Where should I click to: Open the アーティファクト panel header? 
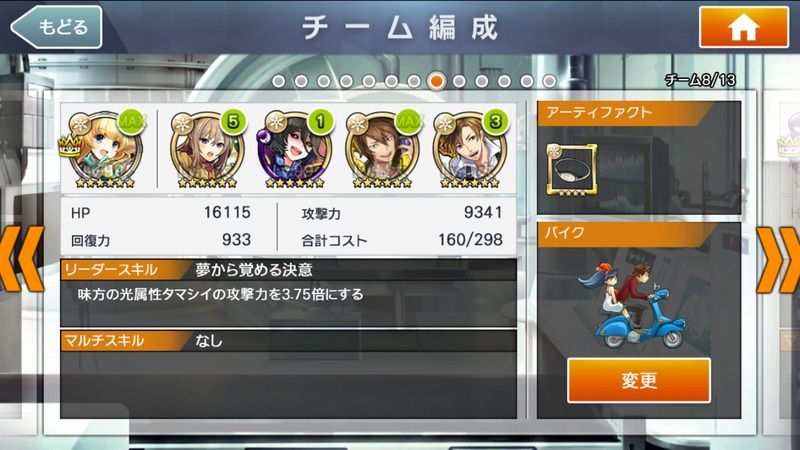(627, 113)
